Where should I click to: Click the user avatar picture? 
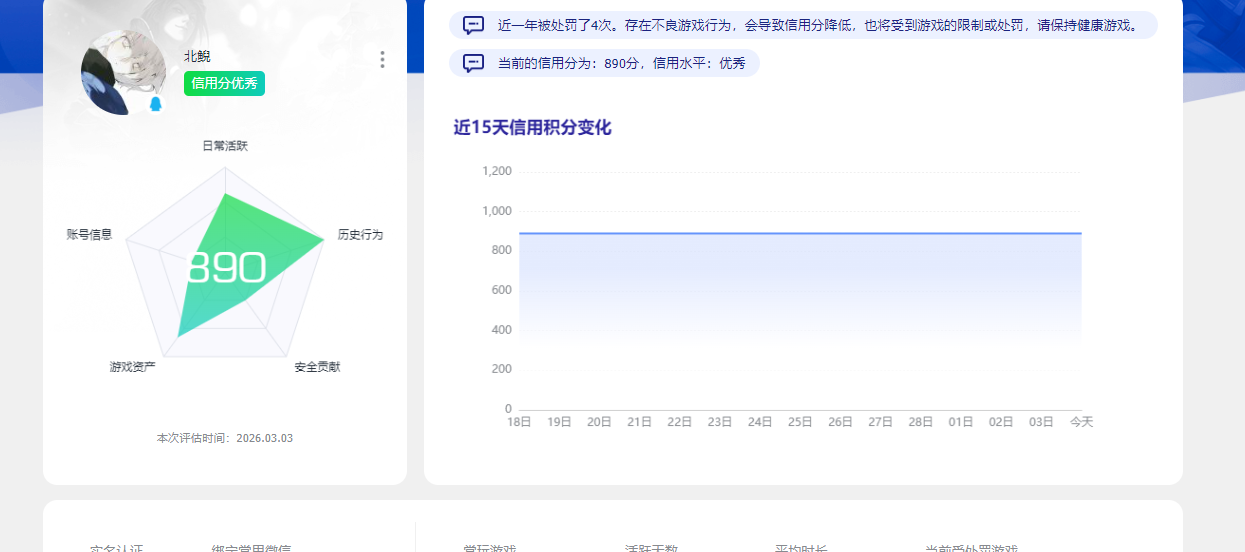[123, 72]
